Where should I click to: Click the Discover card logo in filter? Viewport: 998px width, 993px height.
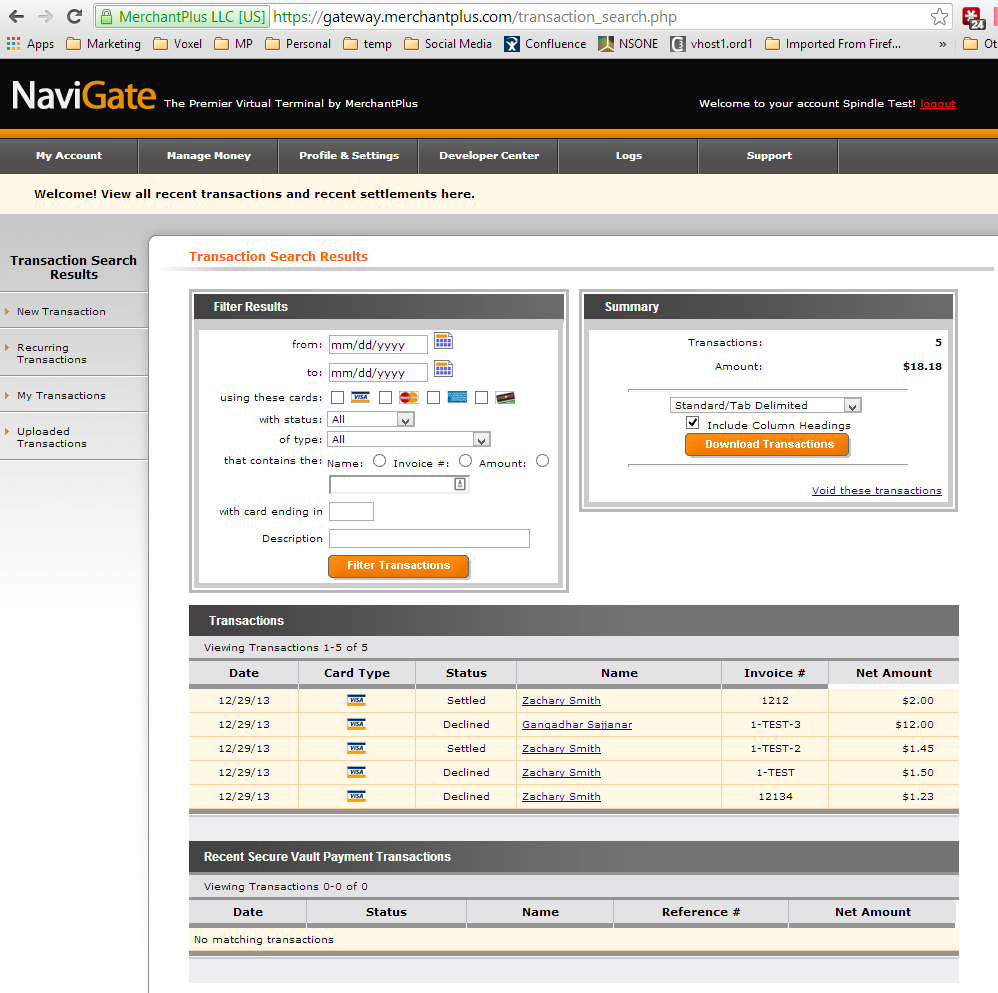point(505,398)
